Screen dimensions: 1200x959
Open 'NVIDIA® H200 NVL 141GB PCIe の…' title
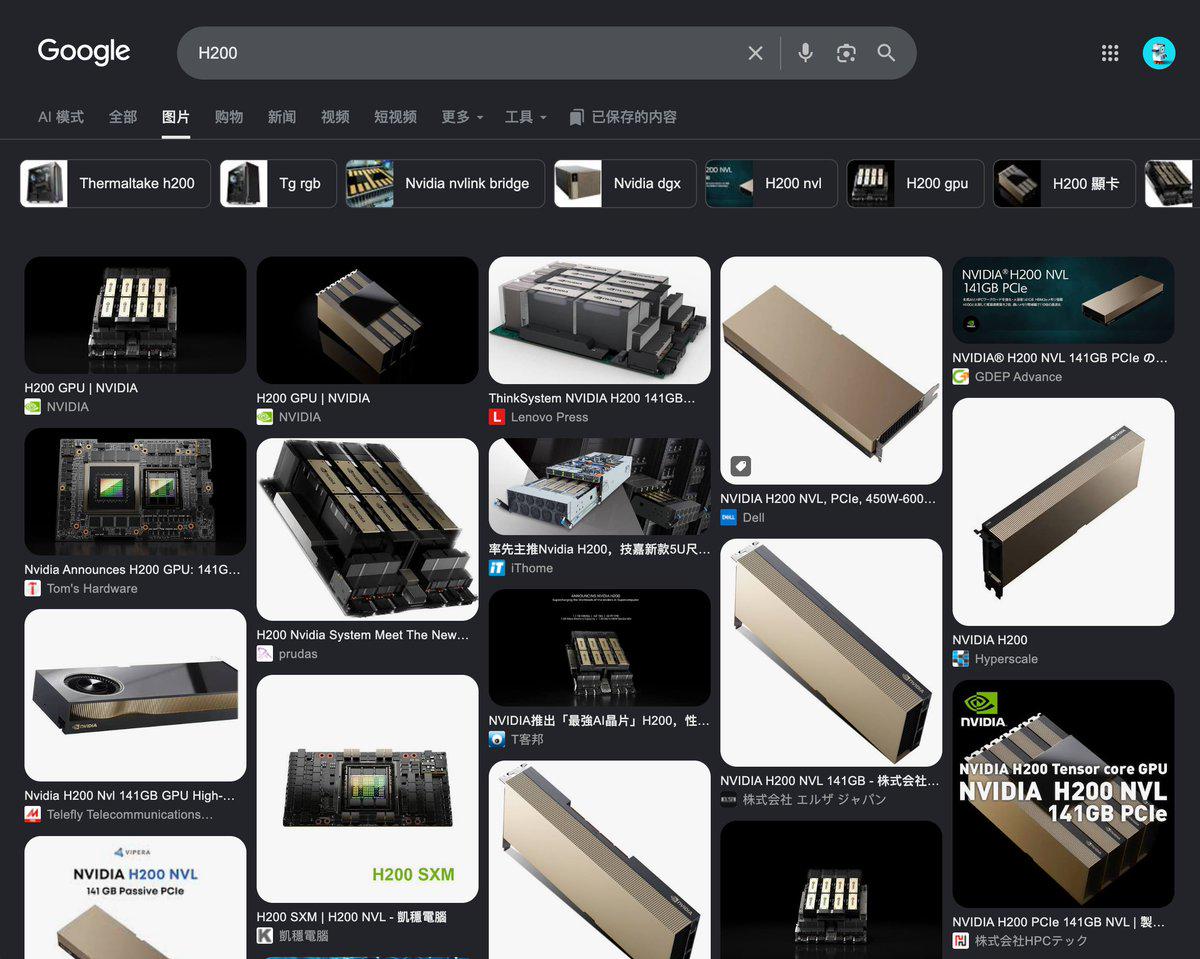click(x=1060, y=358)
